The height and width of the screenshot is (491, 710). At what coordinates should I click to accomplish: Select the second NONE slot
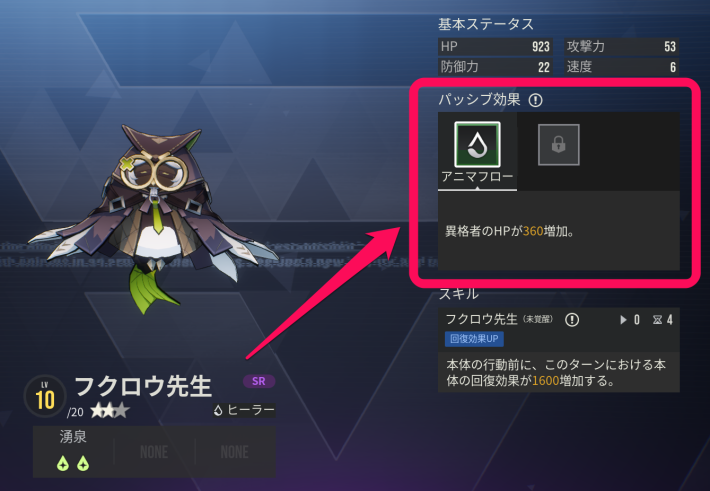235,452
